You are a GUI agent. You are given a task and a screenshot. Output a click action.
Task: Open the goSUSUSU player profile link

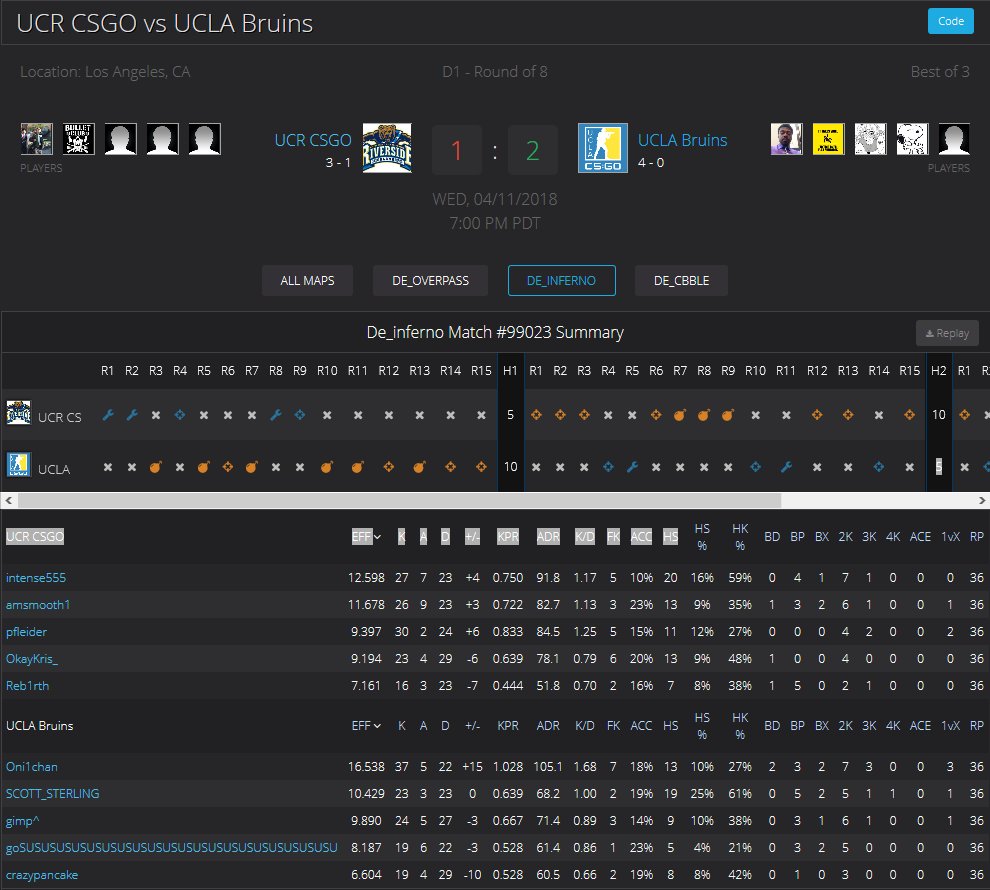tap(172, 848)
